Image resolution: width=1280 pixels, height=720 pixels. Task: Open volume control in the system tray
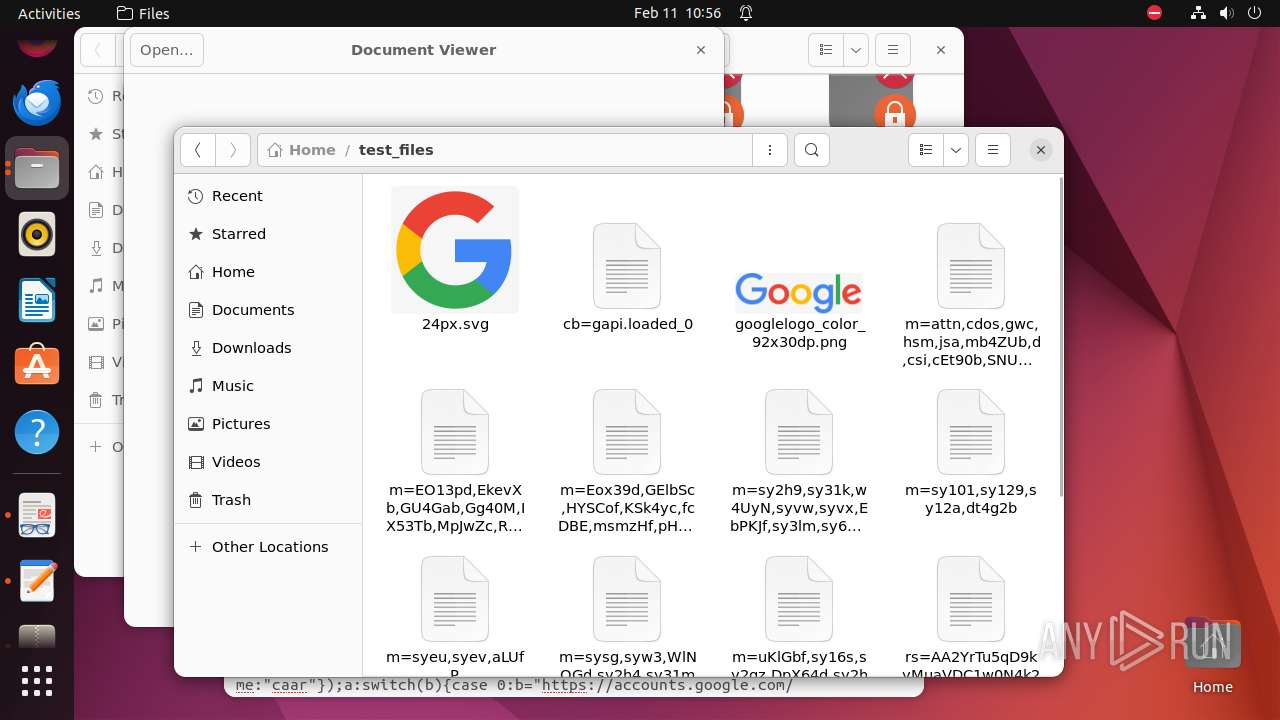[1226, 13]
